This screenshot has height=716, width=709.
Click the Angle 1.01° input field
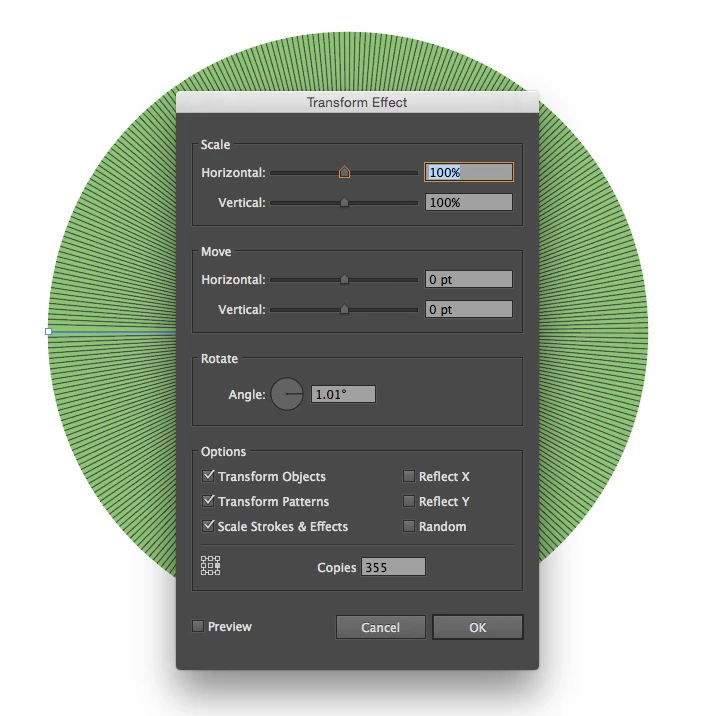343,394
